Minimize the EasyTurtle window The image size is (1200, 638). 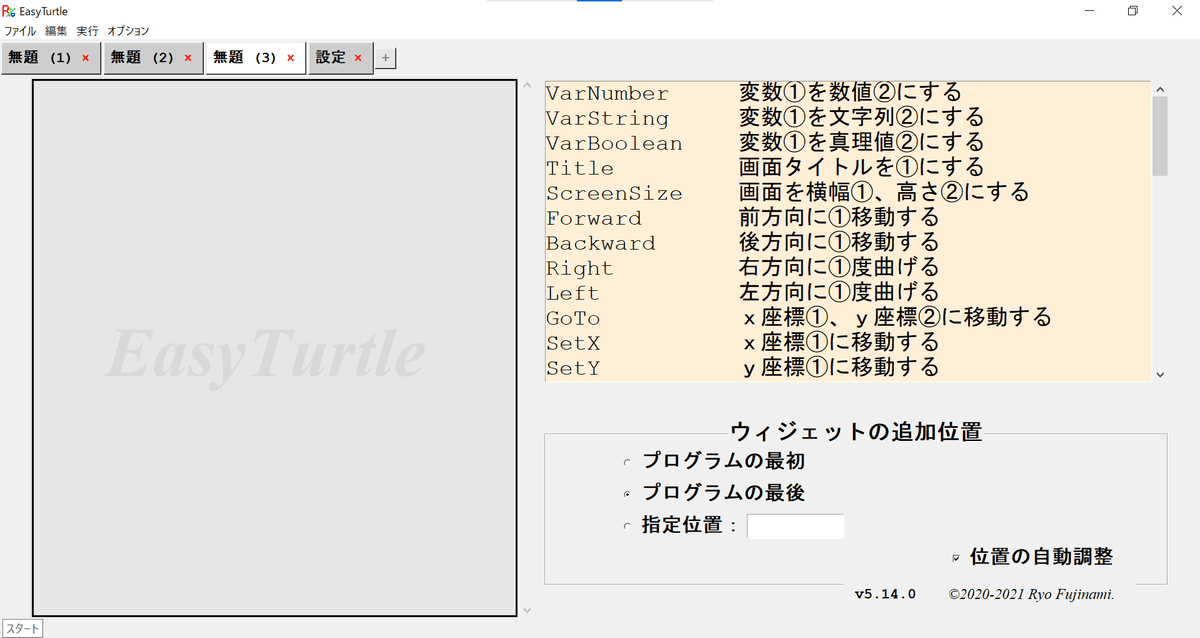pyautogui.click(x=1088, y=11)
